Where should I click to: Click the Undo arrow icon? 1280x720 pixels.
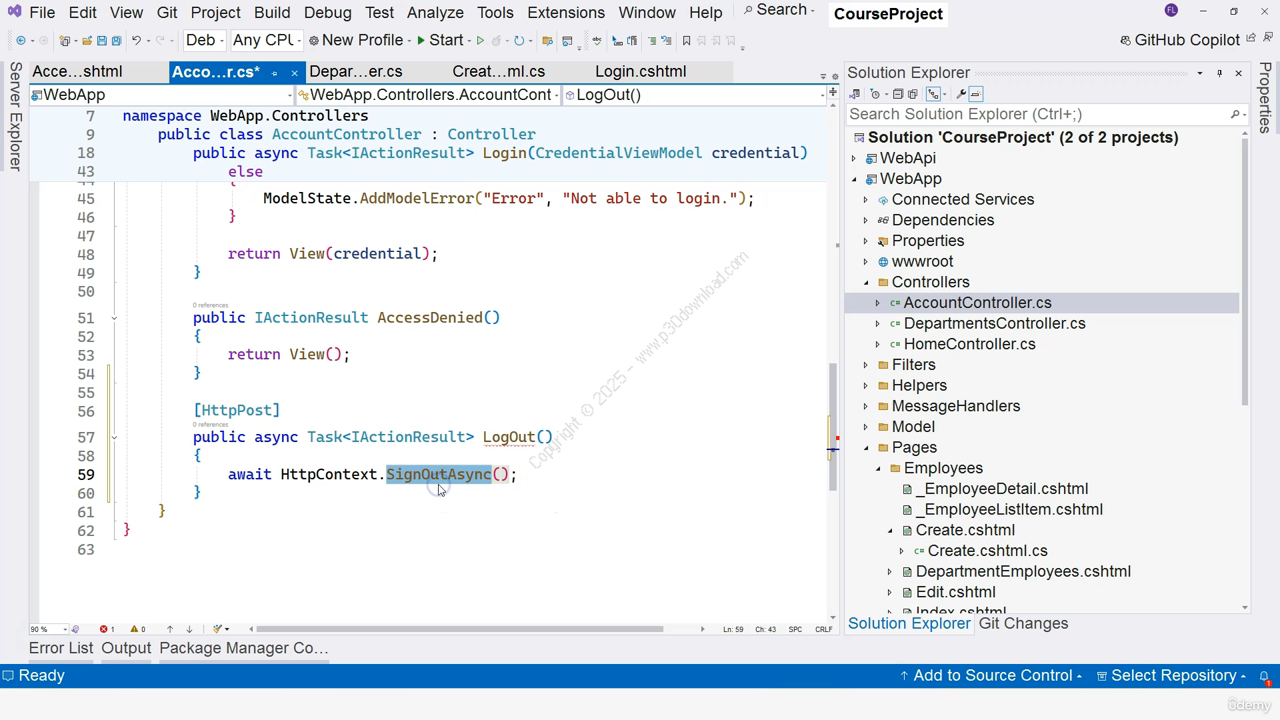(137, 41)
